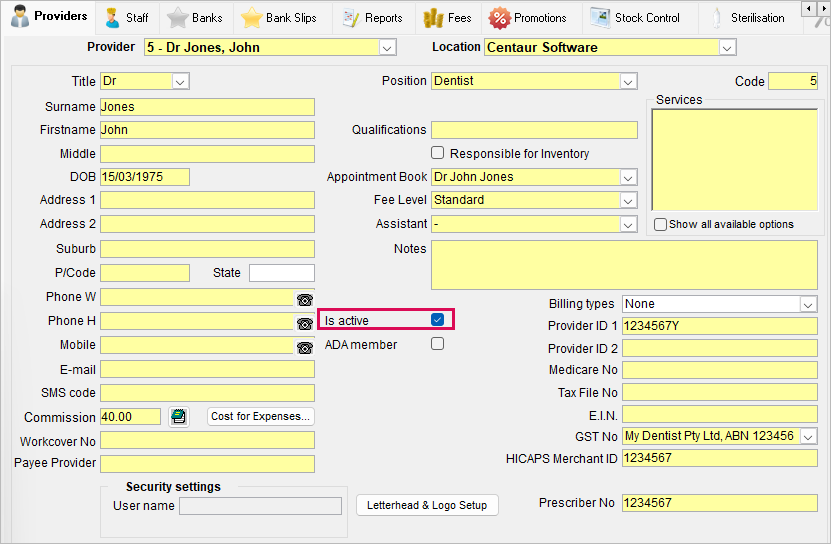Tick the ADA member checkbox
The width and height of the screenshot is (831, 544).
[x=437, y=344]
